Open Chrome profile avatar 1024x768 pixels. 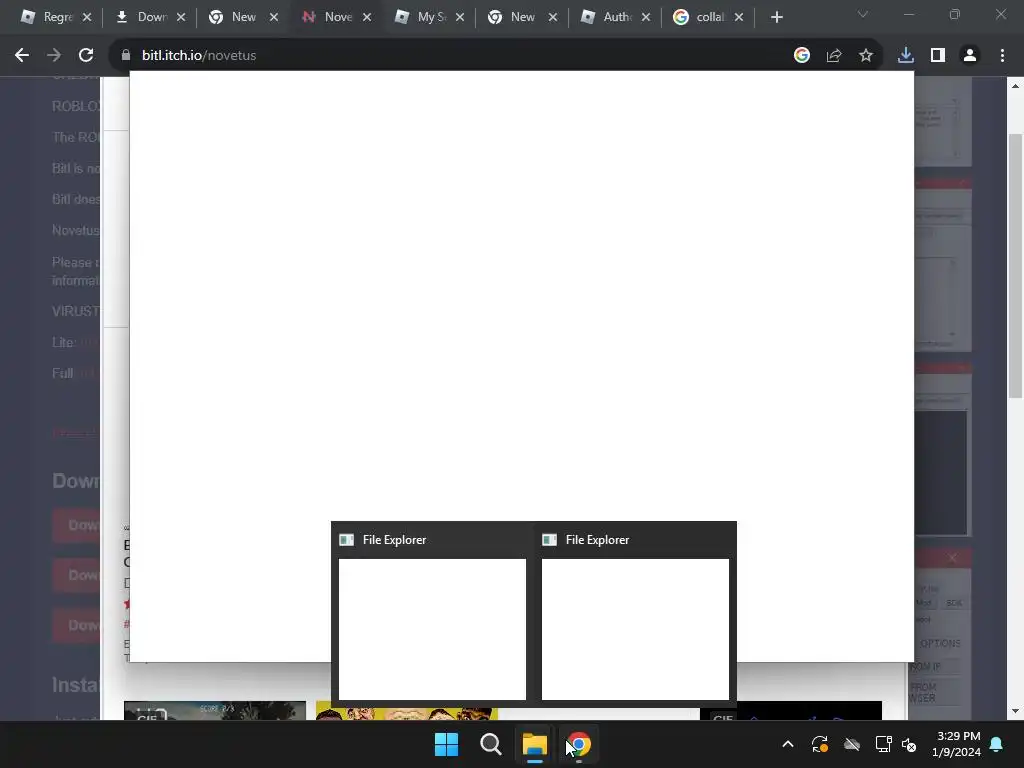[x=970, y=56]
